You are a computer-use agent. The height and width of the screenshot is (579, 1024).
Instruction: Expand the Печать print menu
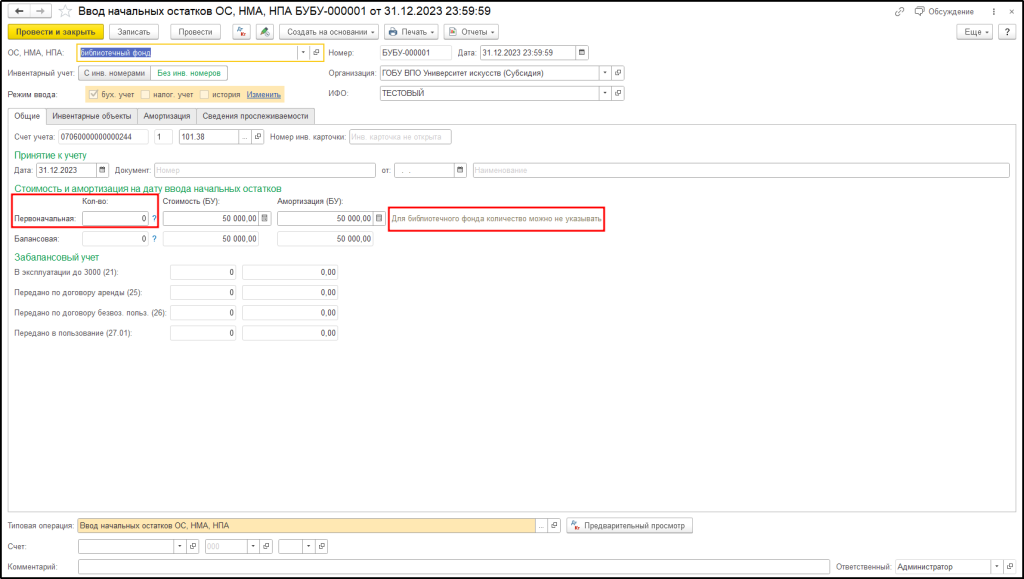point(412,32)
